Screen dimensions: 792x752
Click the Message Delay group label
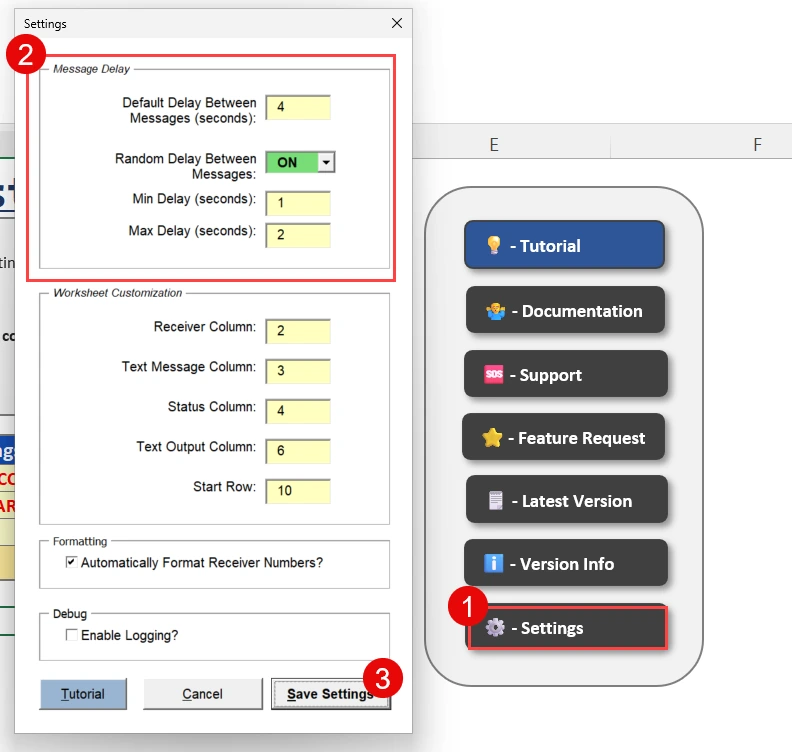click(x=91, y=69)
